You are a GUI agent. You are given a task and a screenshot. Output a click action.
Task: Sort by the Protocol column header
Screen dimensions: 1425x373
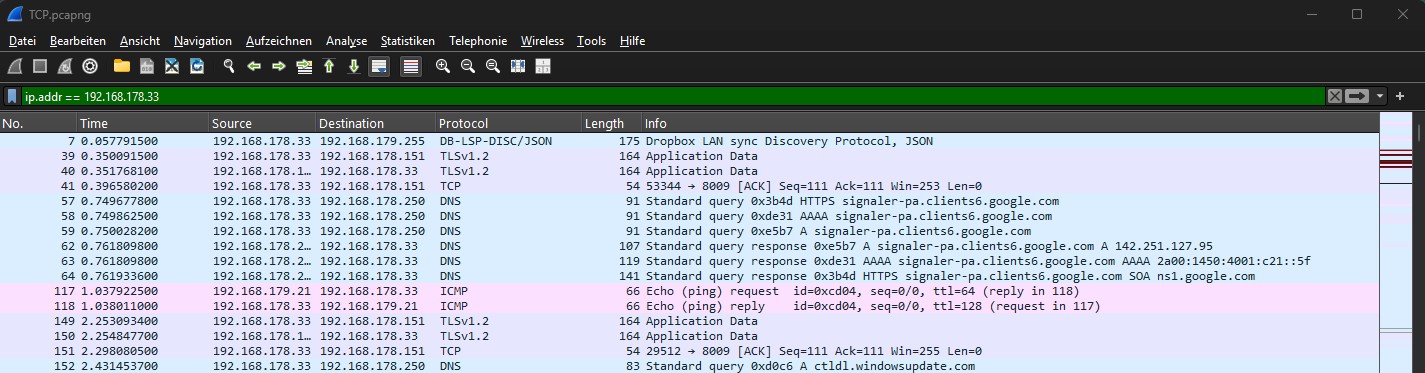tap(508, 124)
